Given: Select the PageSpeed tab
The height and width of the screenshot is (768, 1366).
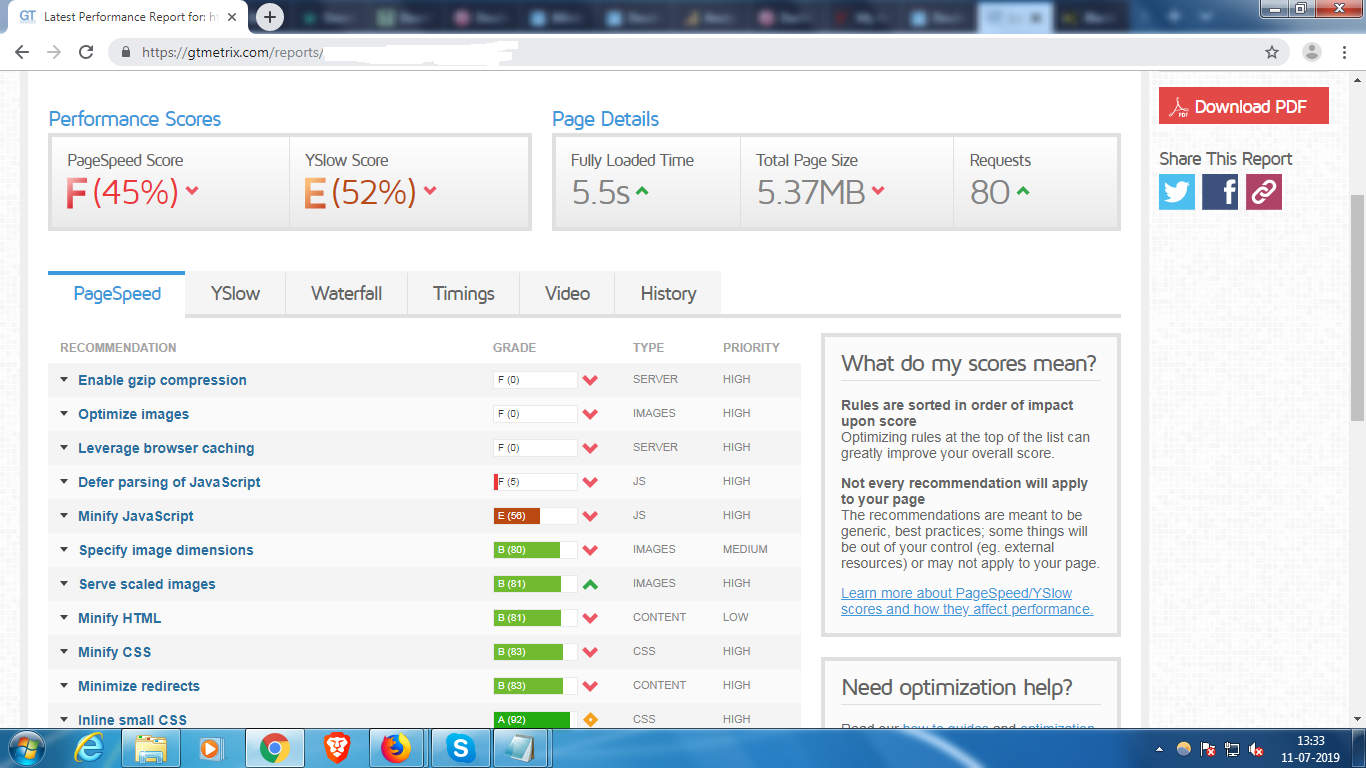Looking at the screenshot, I should (x=117, y=294).
